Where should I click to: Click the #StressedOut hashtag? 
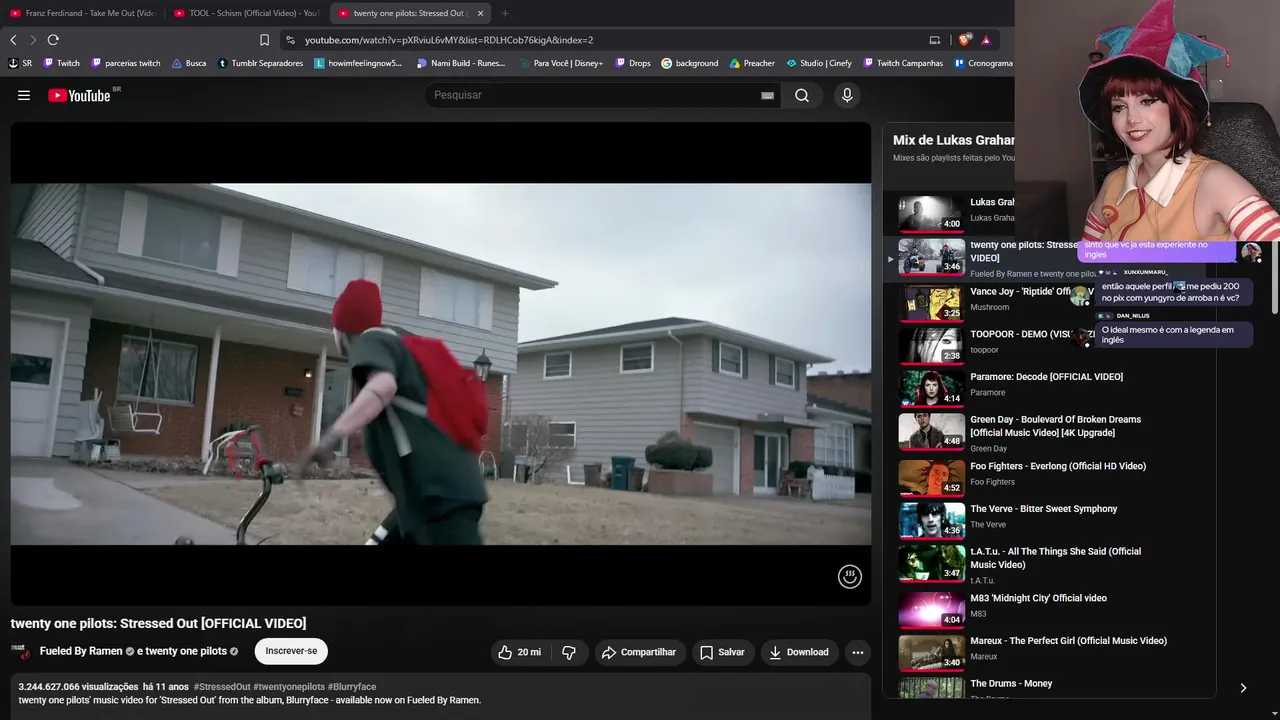[x=222, y=687]
